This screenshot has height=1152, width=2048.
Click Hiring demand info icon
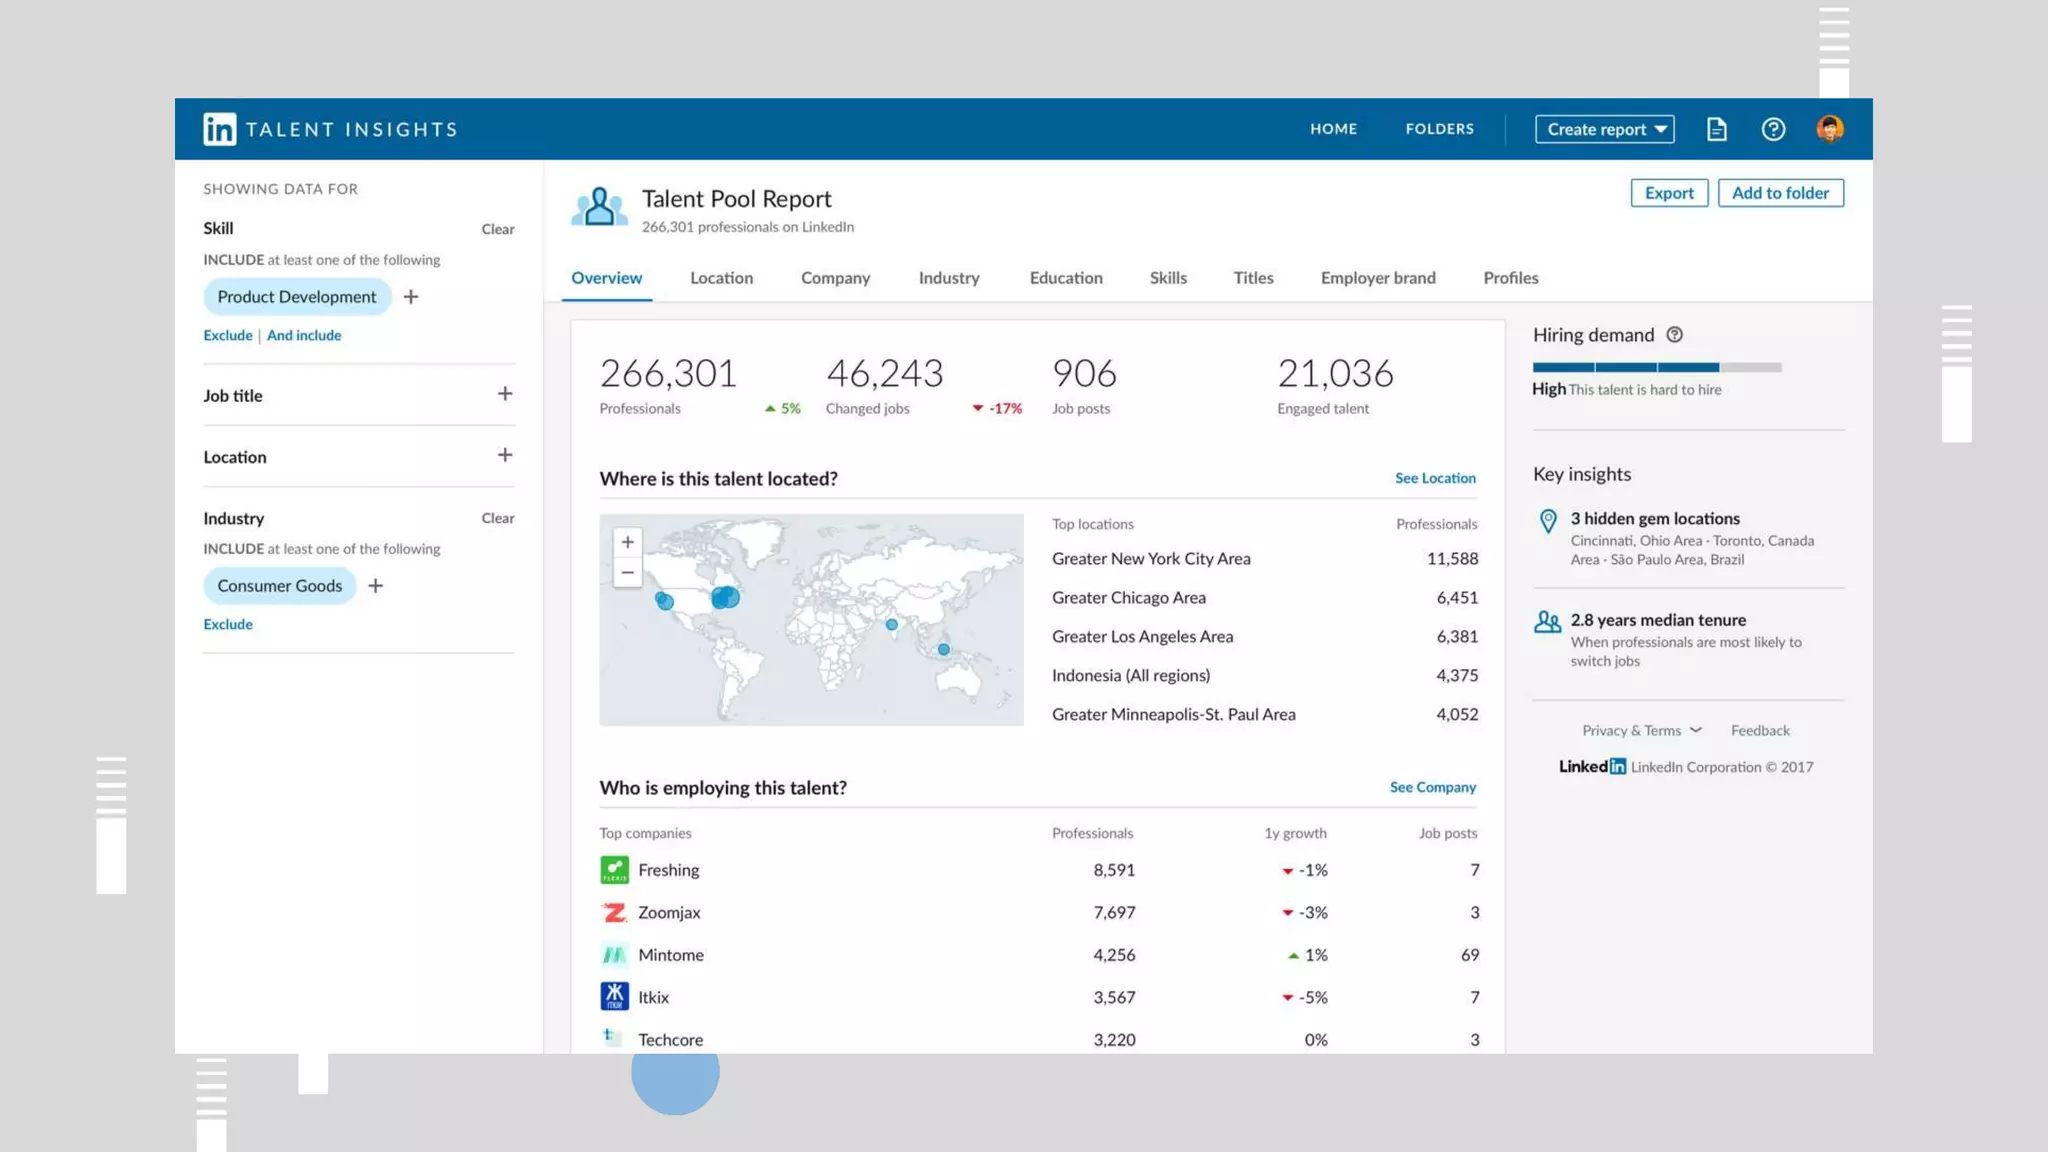click(1674, 335)
